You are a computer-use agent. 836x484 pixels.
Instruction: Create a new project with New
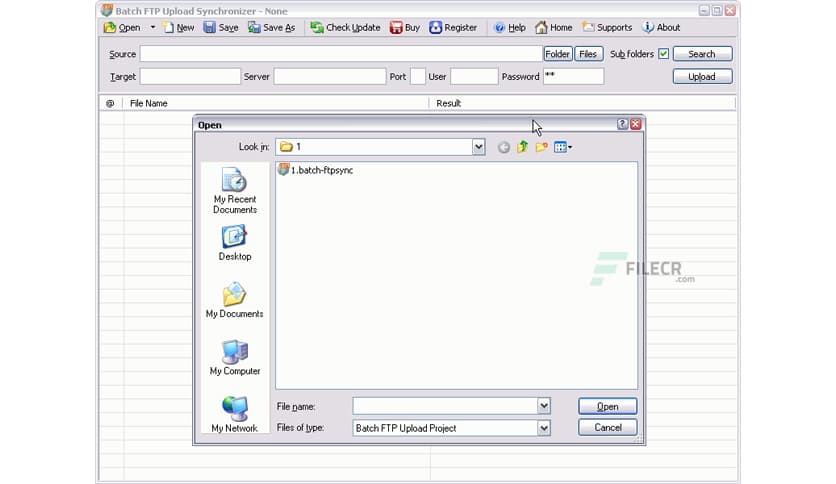point(179,28)
